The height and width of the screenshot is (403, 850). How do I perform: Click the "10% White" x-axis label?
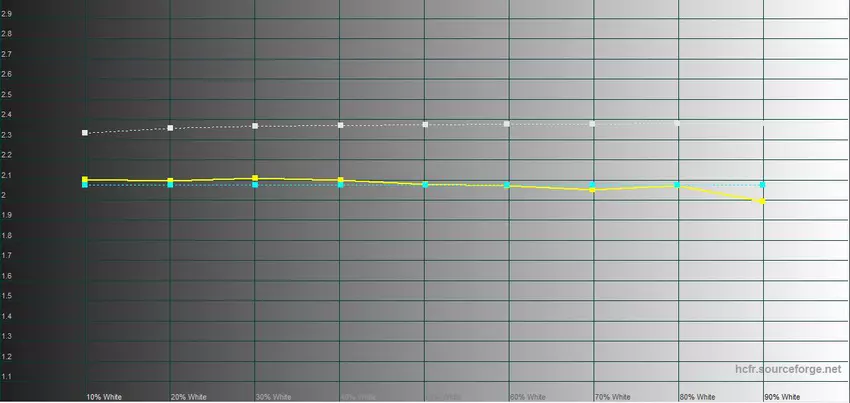104,397
